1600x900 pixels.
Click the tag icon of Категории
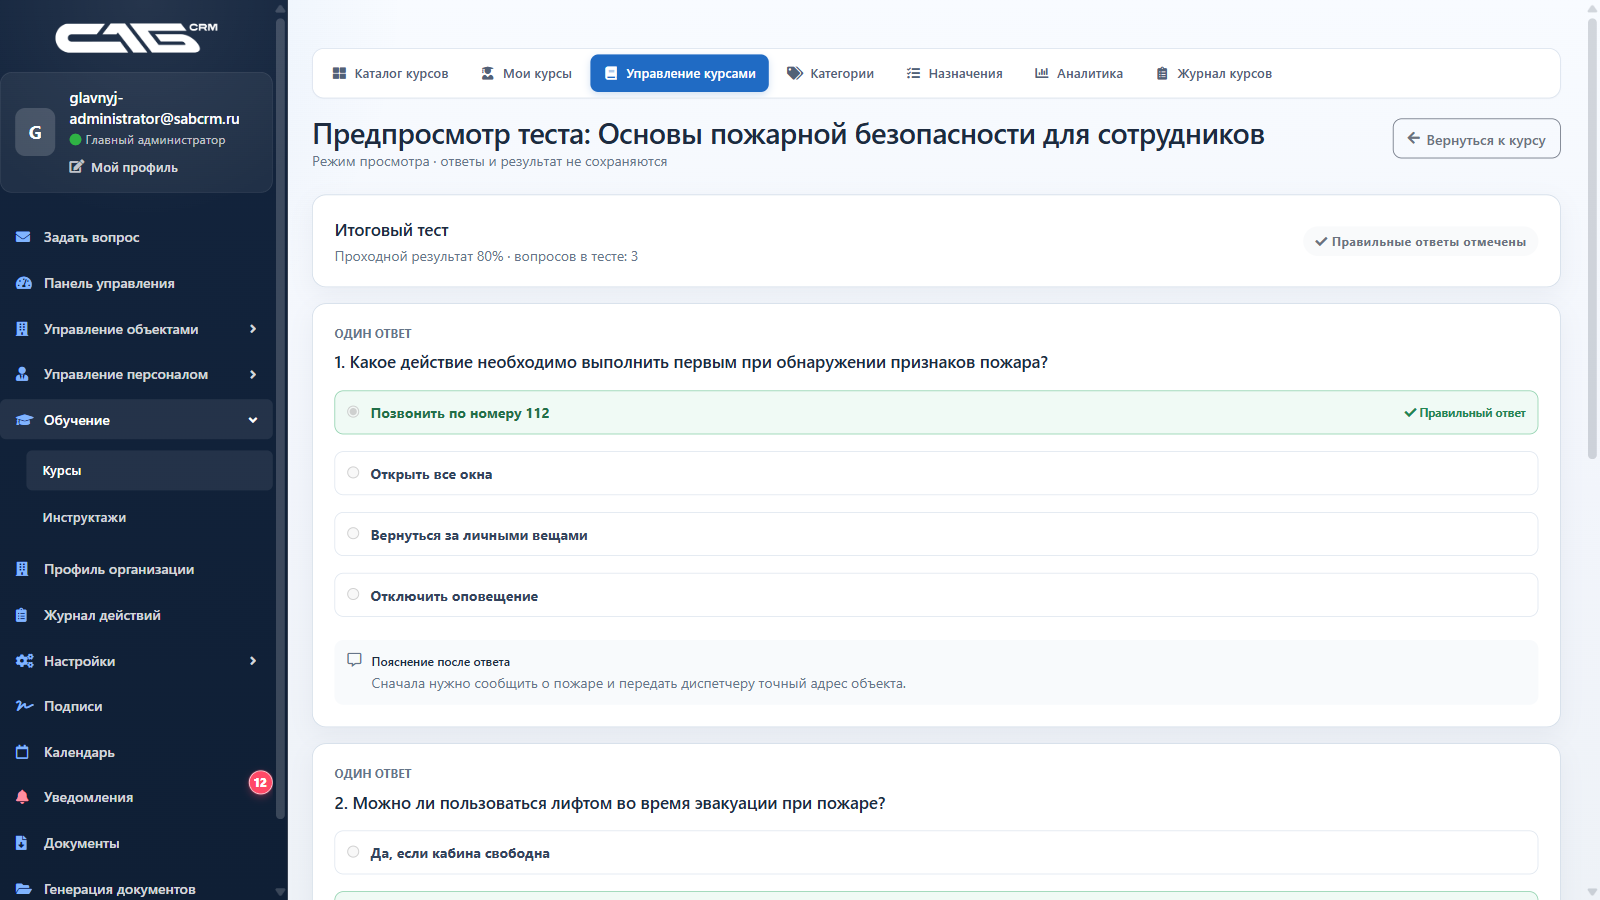click(795, 73)
